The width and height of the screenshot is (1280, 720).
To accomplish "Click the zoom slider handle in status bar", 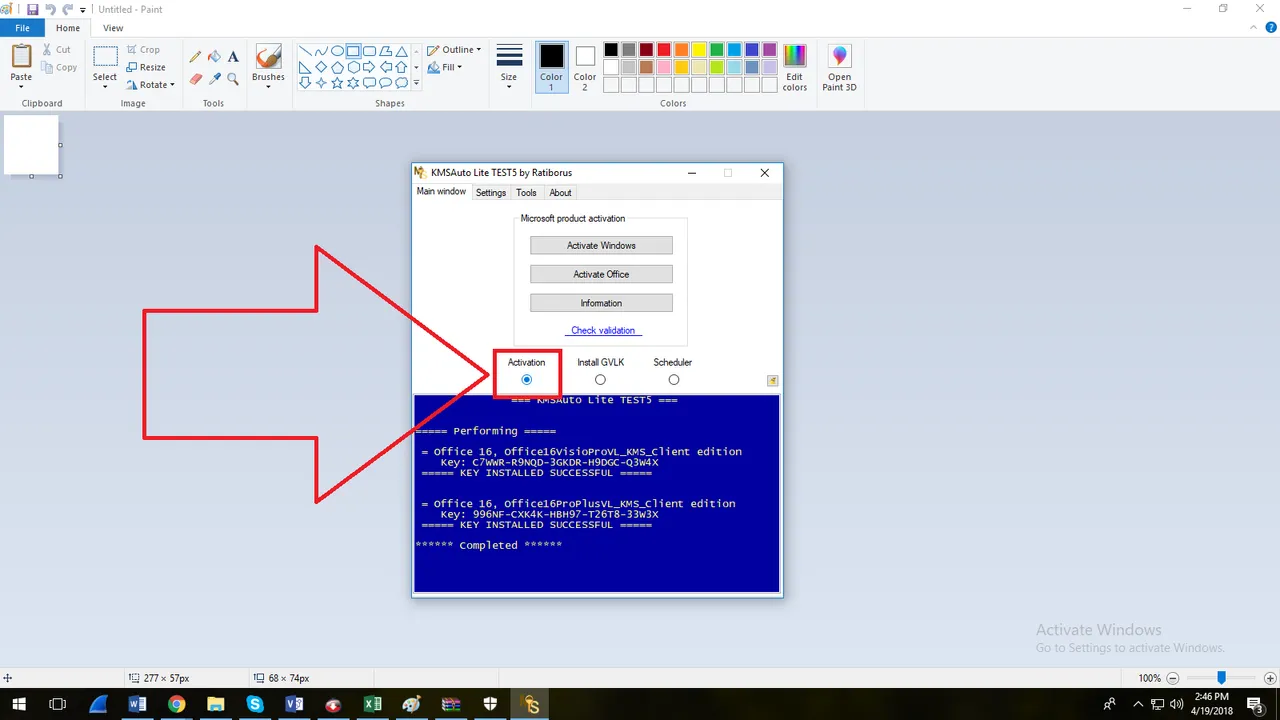I will (1221, 677).
